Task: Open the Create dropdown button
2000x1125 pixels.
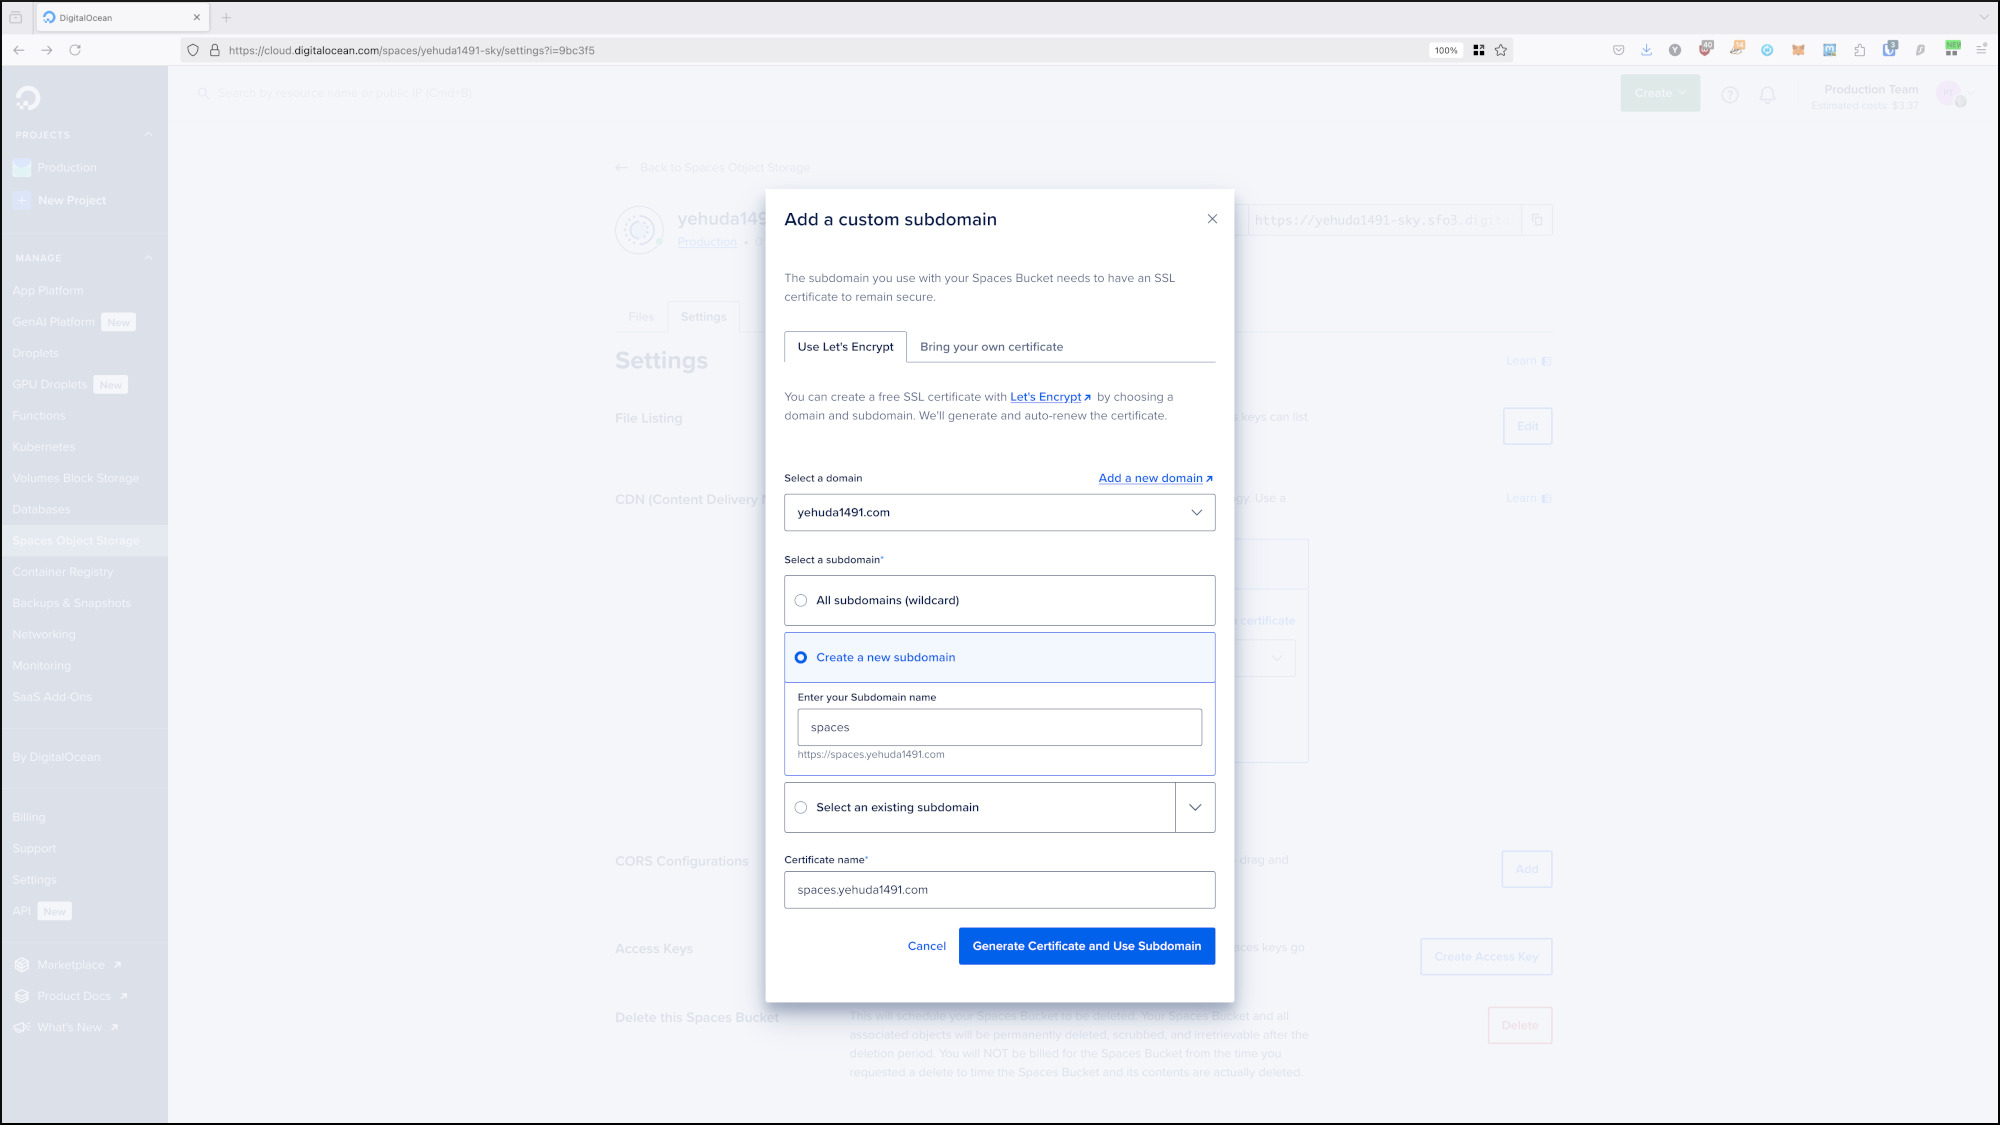Action: [1660, 93]
